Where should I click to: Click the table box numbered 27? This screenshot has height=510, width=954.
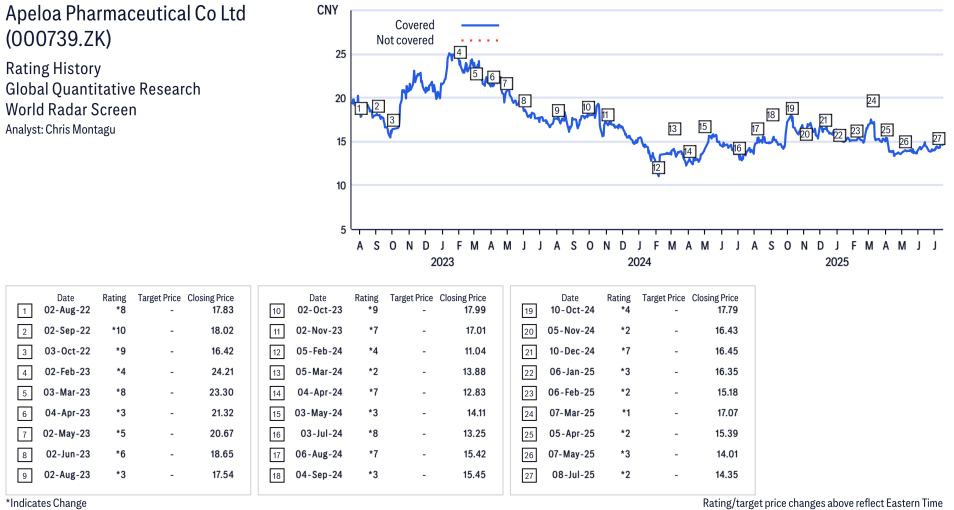pos(529,475)
